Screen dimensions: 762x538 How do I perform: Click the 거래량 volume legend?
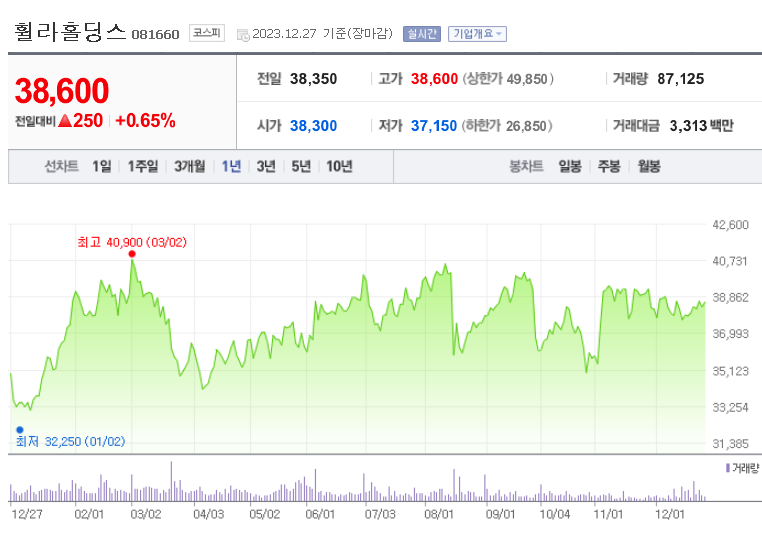[x=742, y=468]
